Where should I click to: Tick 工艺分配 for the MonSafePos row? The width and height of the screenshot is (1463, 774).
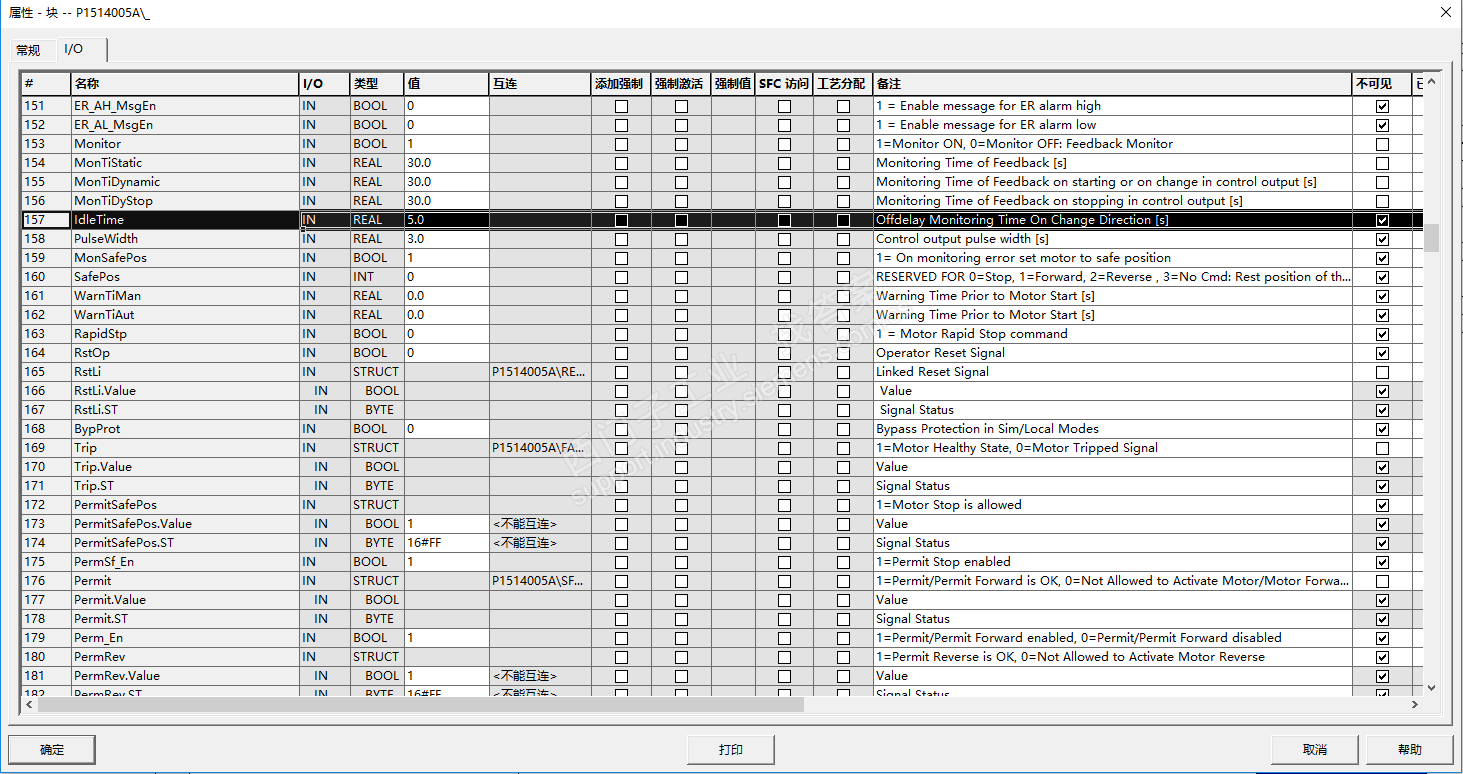coord(843,258)
